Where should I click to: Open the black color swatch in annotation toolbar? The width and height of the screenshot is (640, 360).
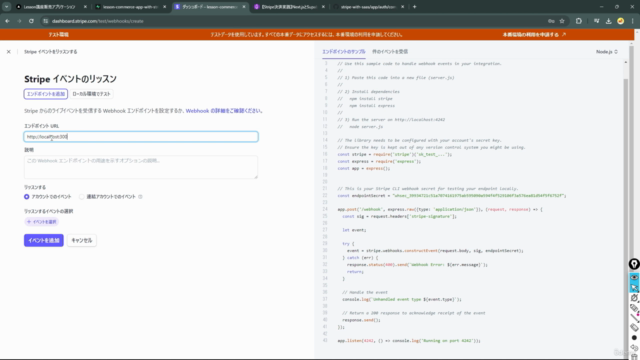(634, 338)
